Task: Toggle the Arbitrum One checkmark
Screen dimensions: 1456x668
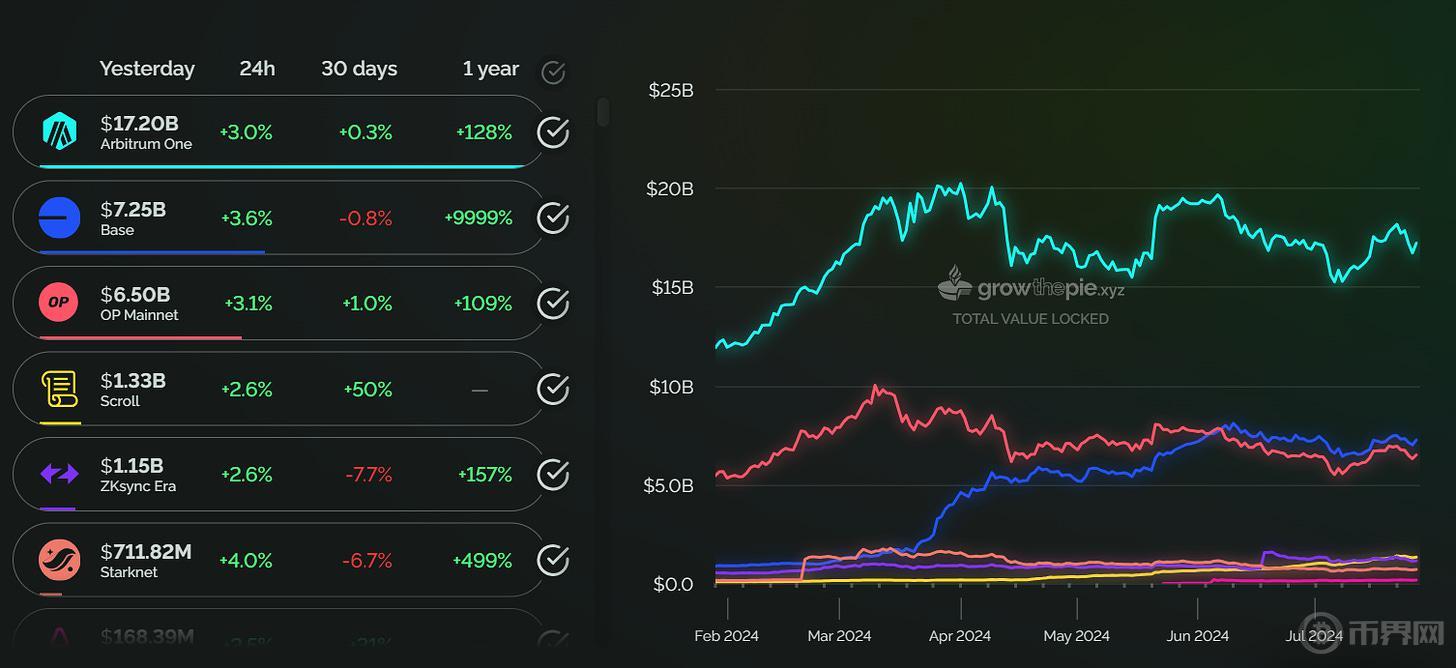Action: click(x=553, y=132)
